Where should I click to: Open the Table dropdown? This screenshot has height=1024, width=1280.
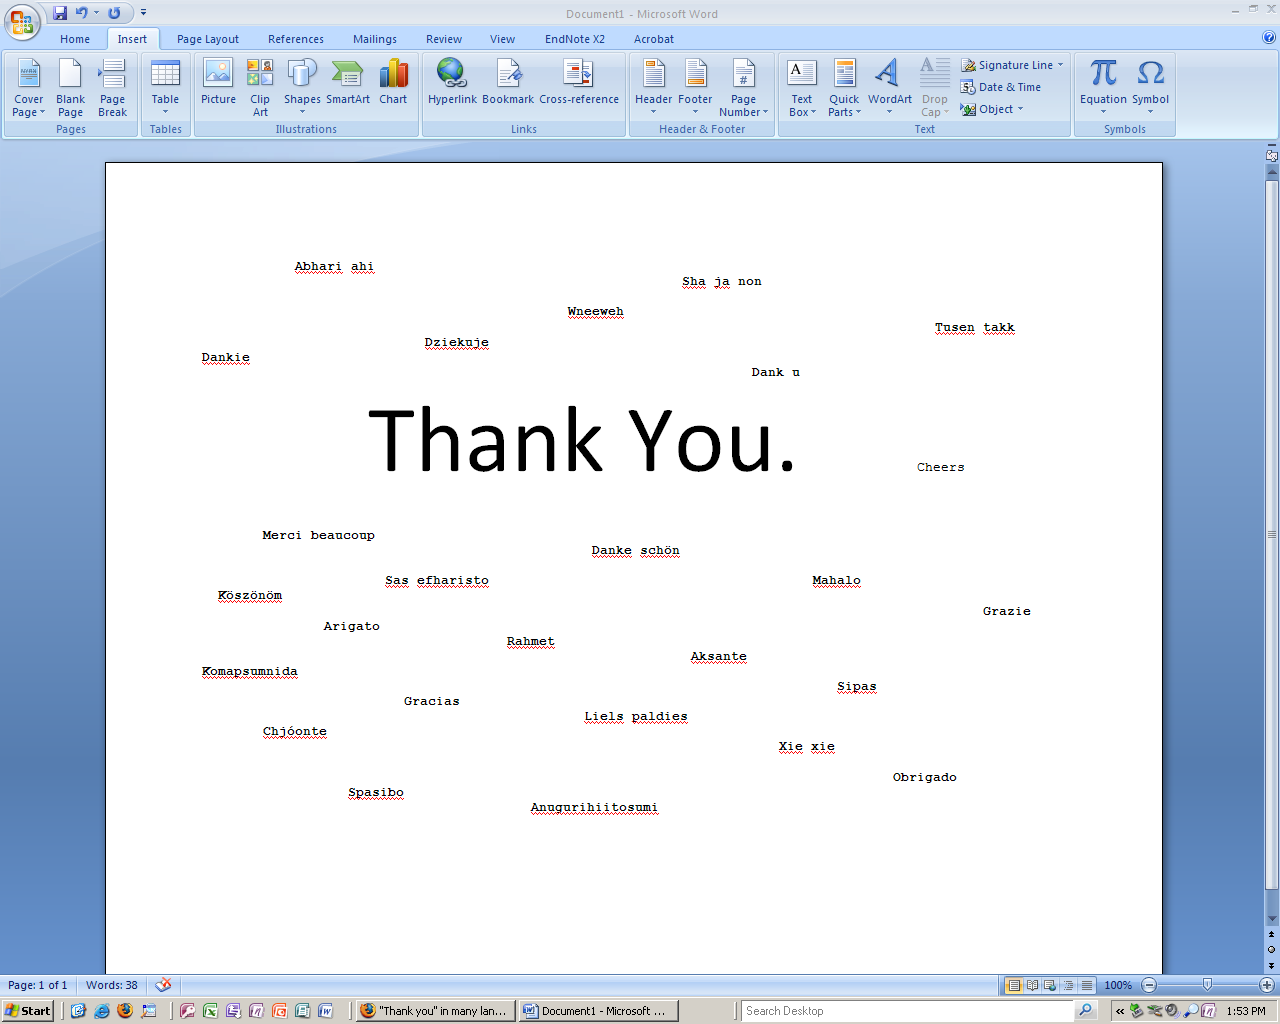tap(165, 88)
